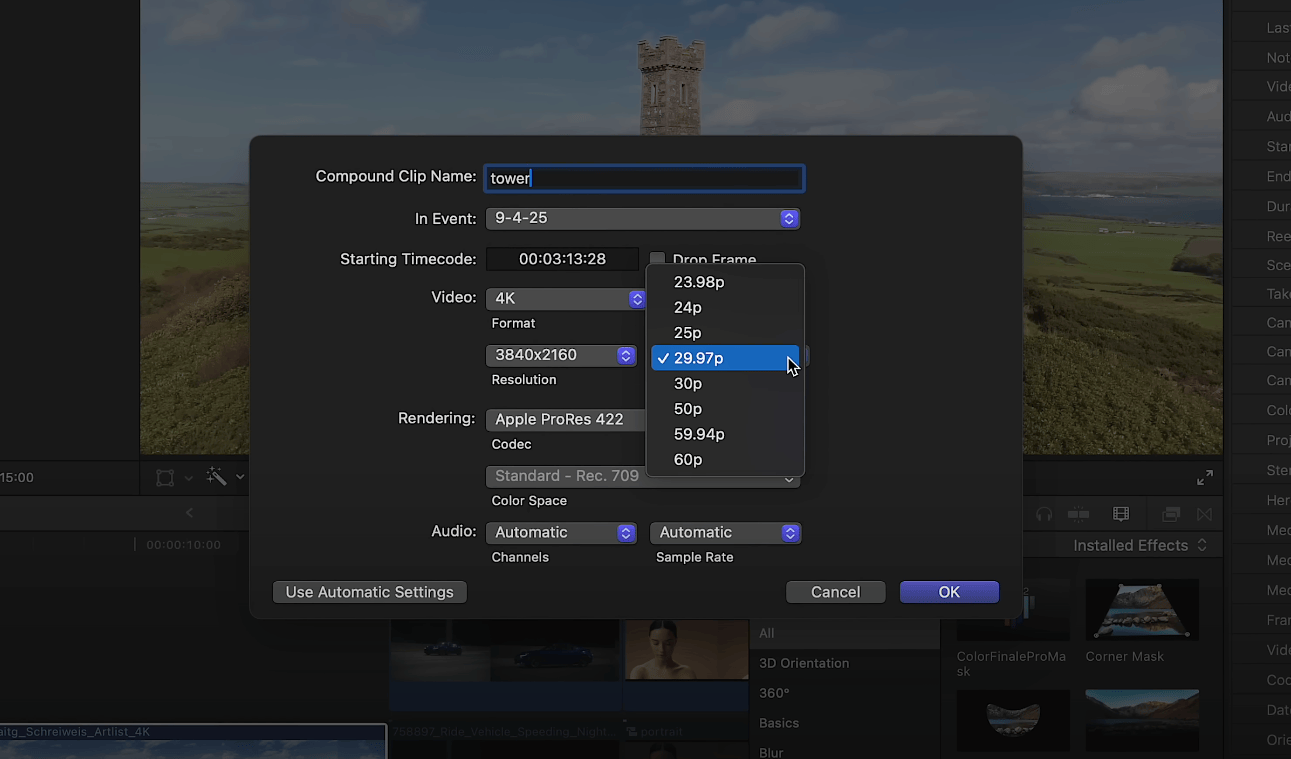Open the effects browser icon
The width and height of the screenshot is (1291, 759).
[x=1170, y=514]
